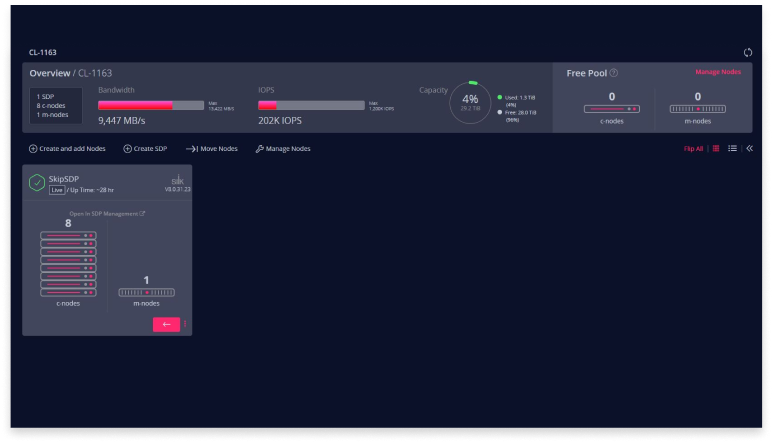Click the SkipSDP c-nodes server stack icon
This screenshot has width=773, height=443.
click(68, 264)
